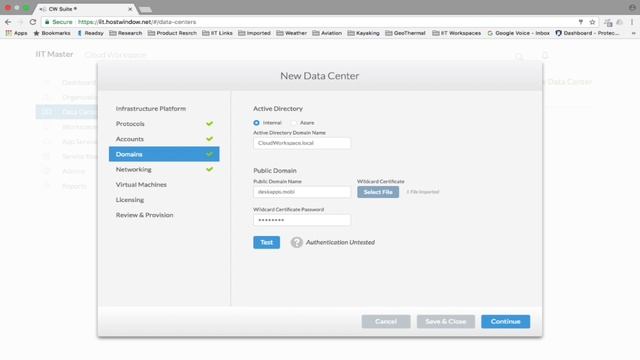Viewport: 640px width, 360px height.
Task: Open Bookmarks star folder in bookmarks bar
Action: (52, 33)
